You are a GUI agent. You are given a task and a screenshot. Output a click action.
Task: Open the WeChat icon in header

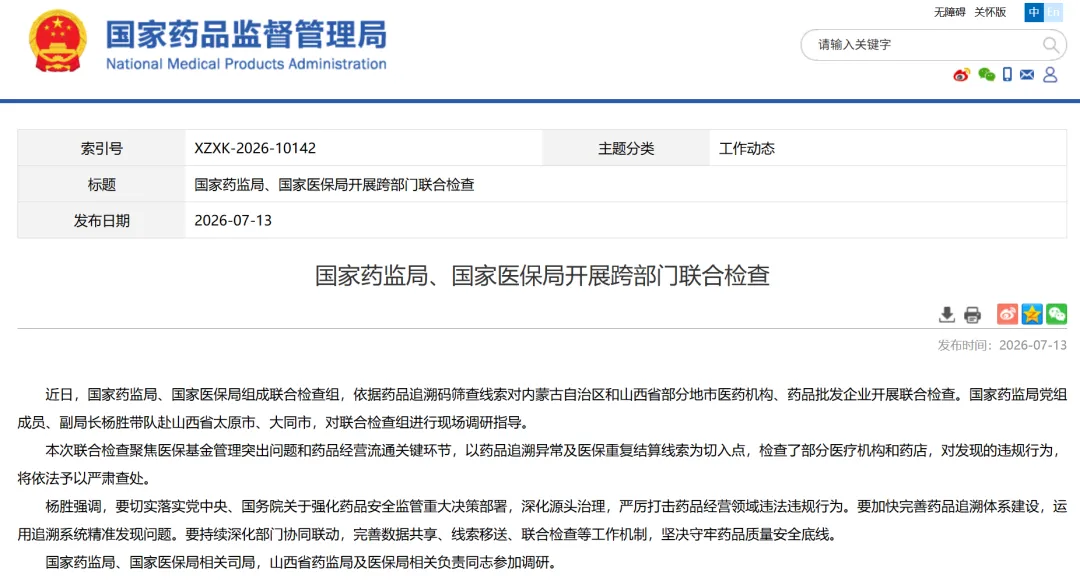pos(986,74)
